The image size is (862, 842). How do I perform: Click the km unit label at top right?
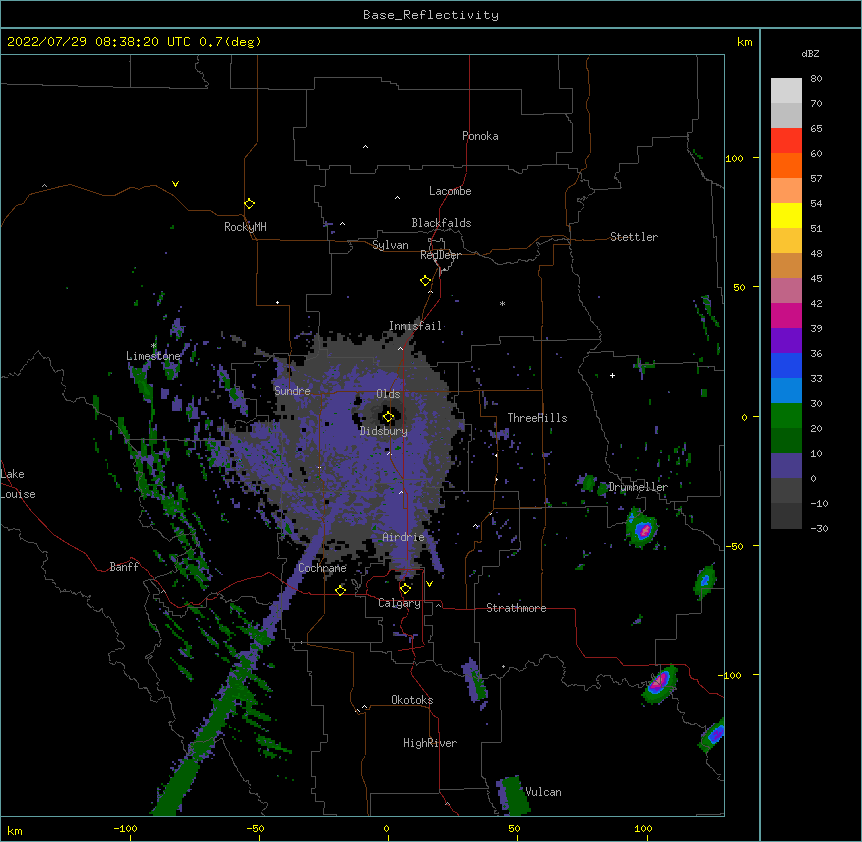point(744,42)
